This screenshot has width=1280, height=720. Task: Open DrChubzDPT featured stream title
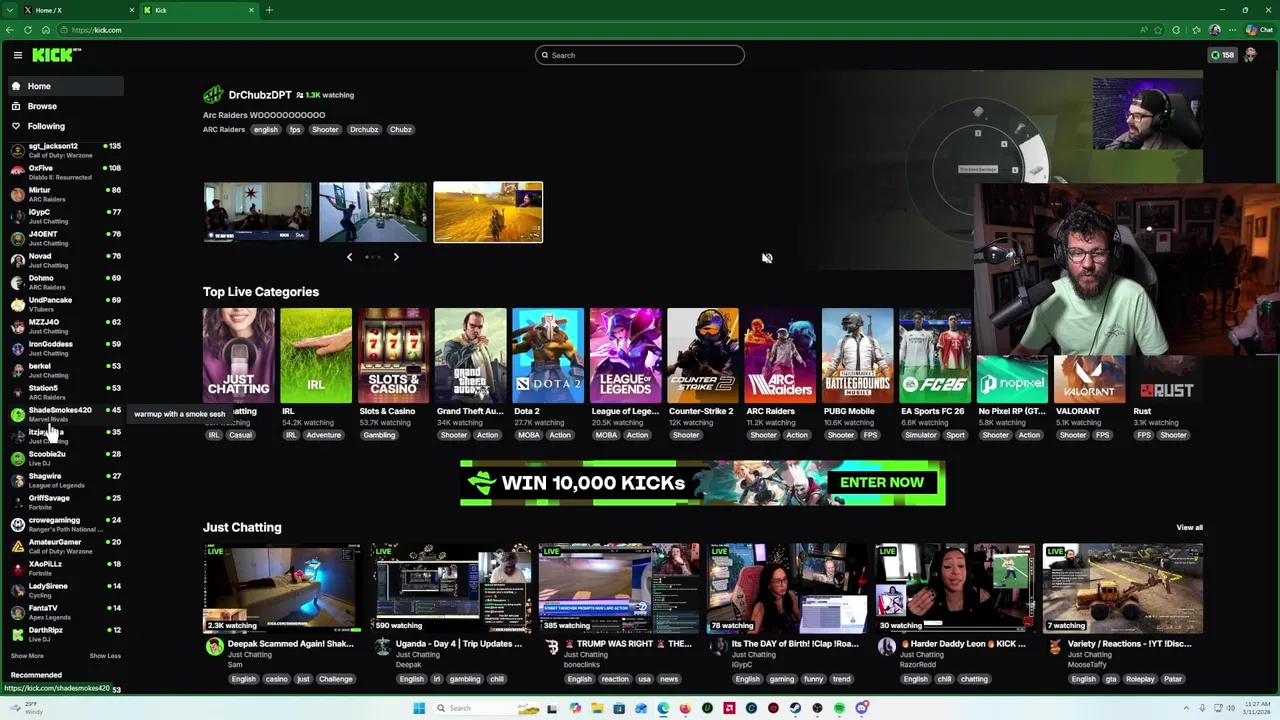click(264, 115)
